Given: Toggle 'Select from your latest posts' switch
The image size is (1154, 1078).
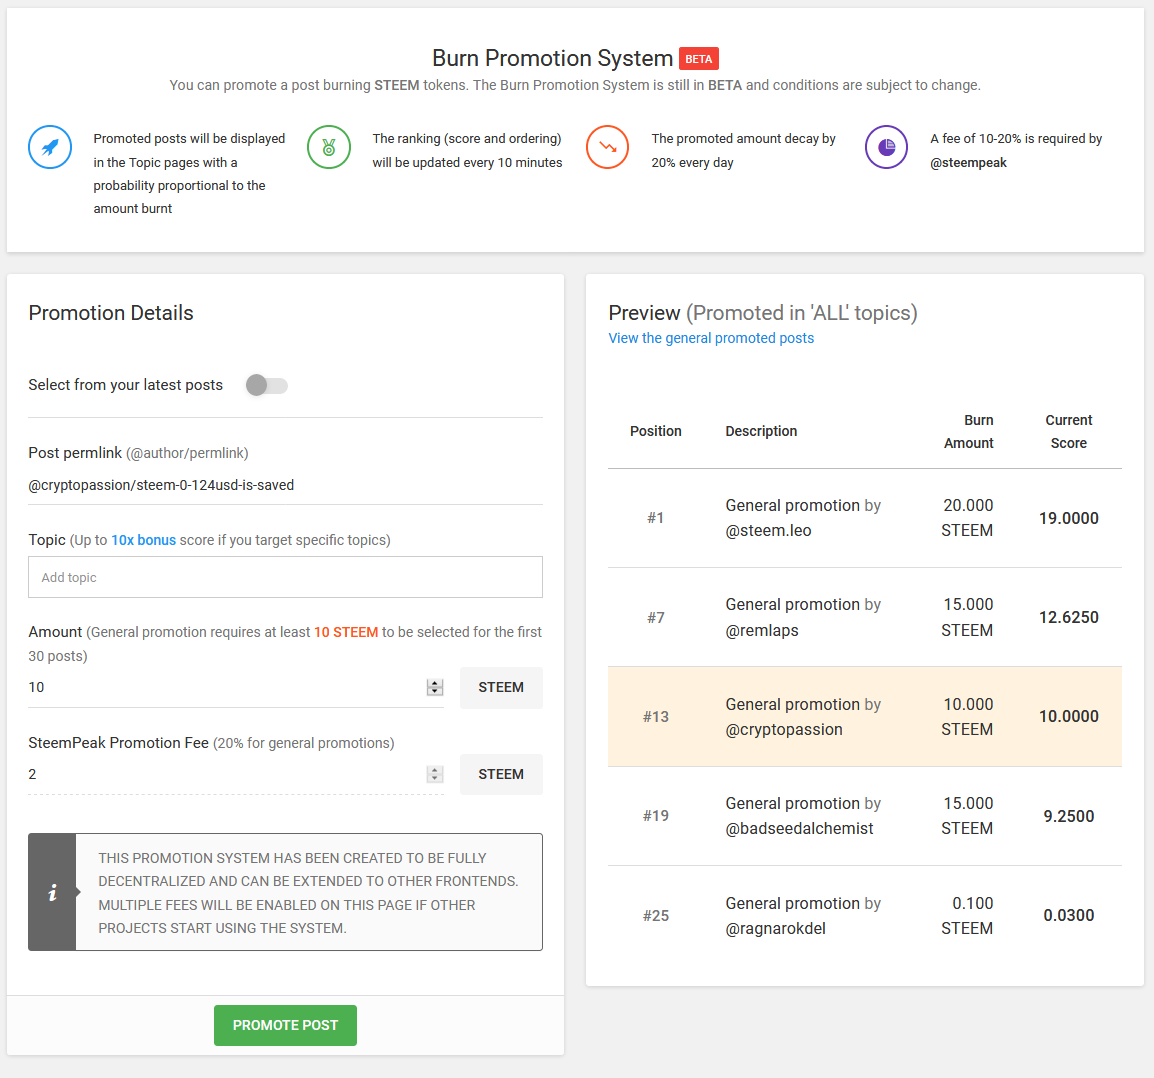Looking at the screenshot, I should 266,385.
